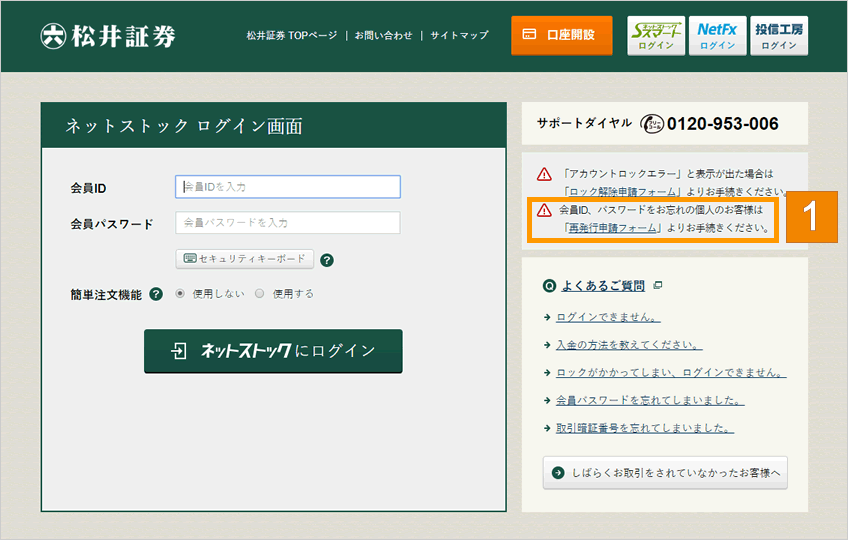Click help icon beside セキュリティキーボード

[x=327, y=260]
